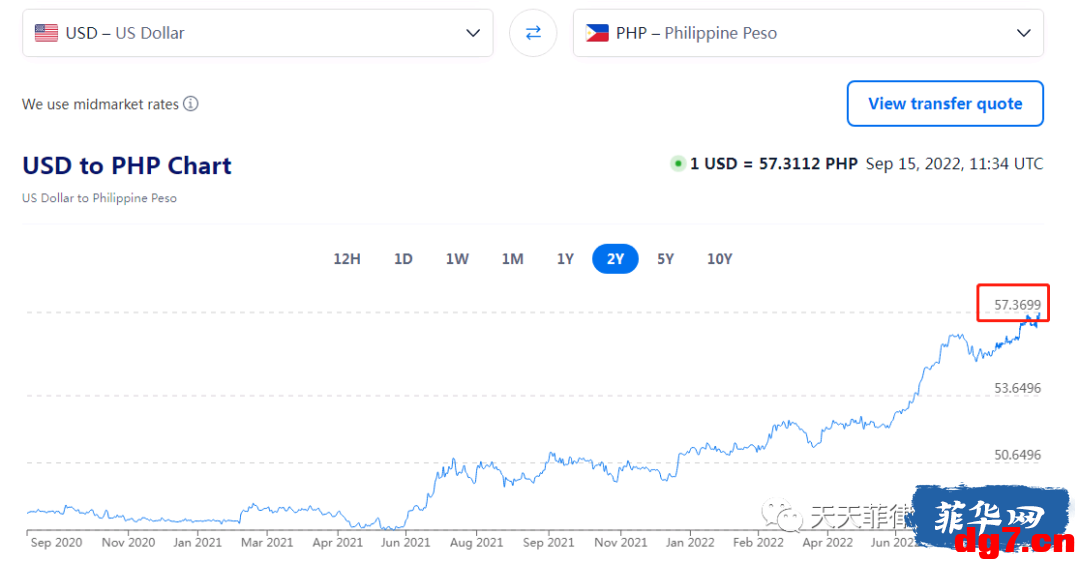Select the 1D chart range
Image resolution: width=1080 pixels, height=564 pixels.
(x=403, y=259)
